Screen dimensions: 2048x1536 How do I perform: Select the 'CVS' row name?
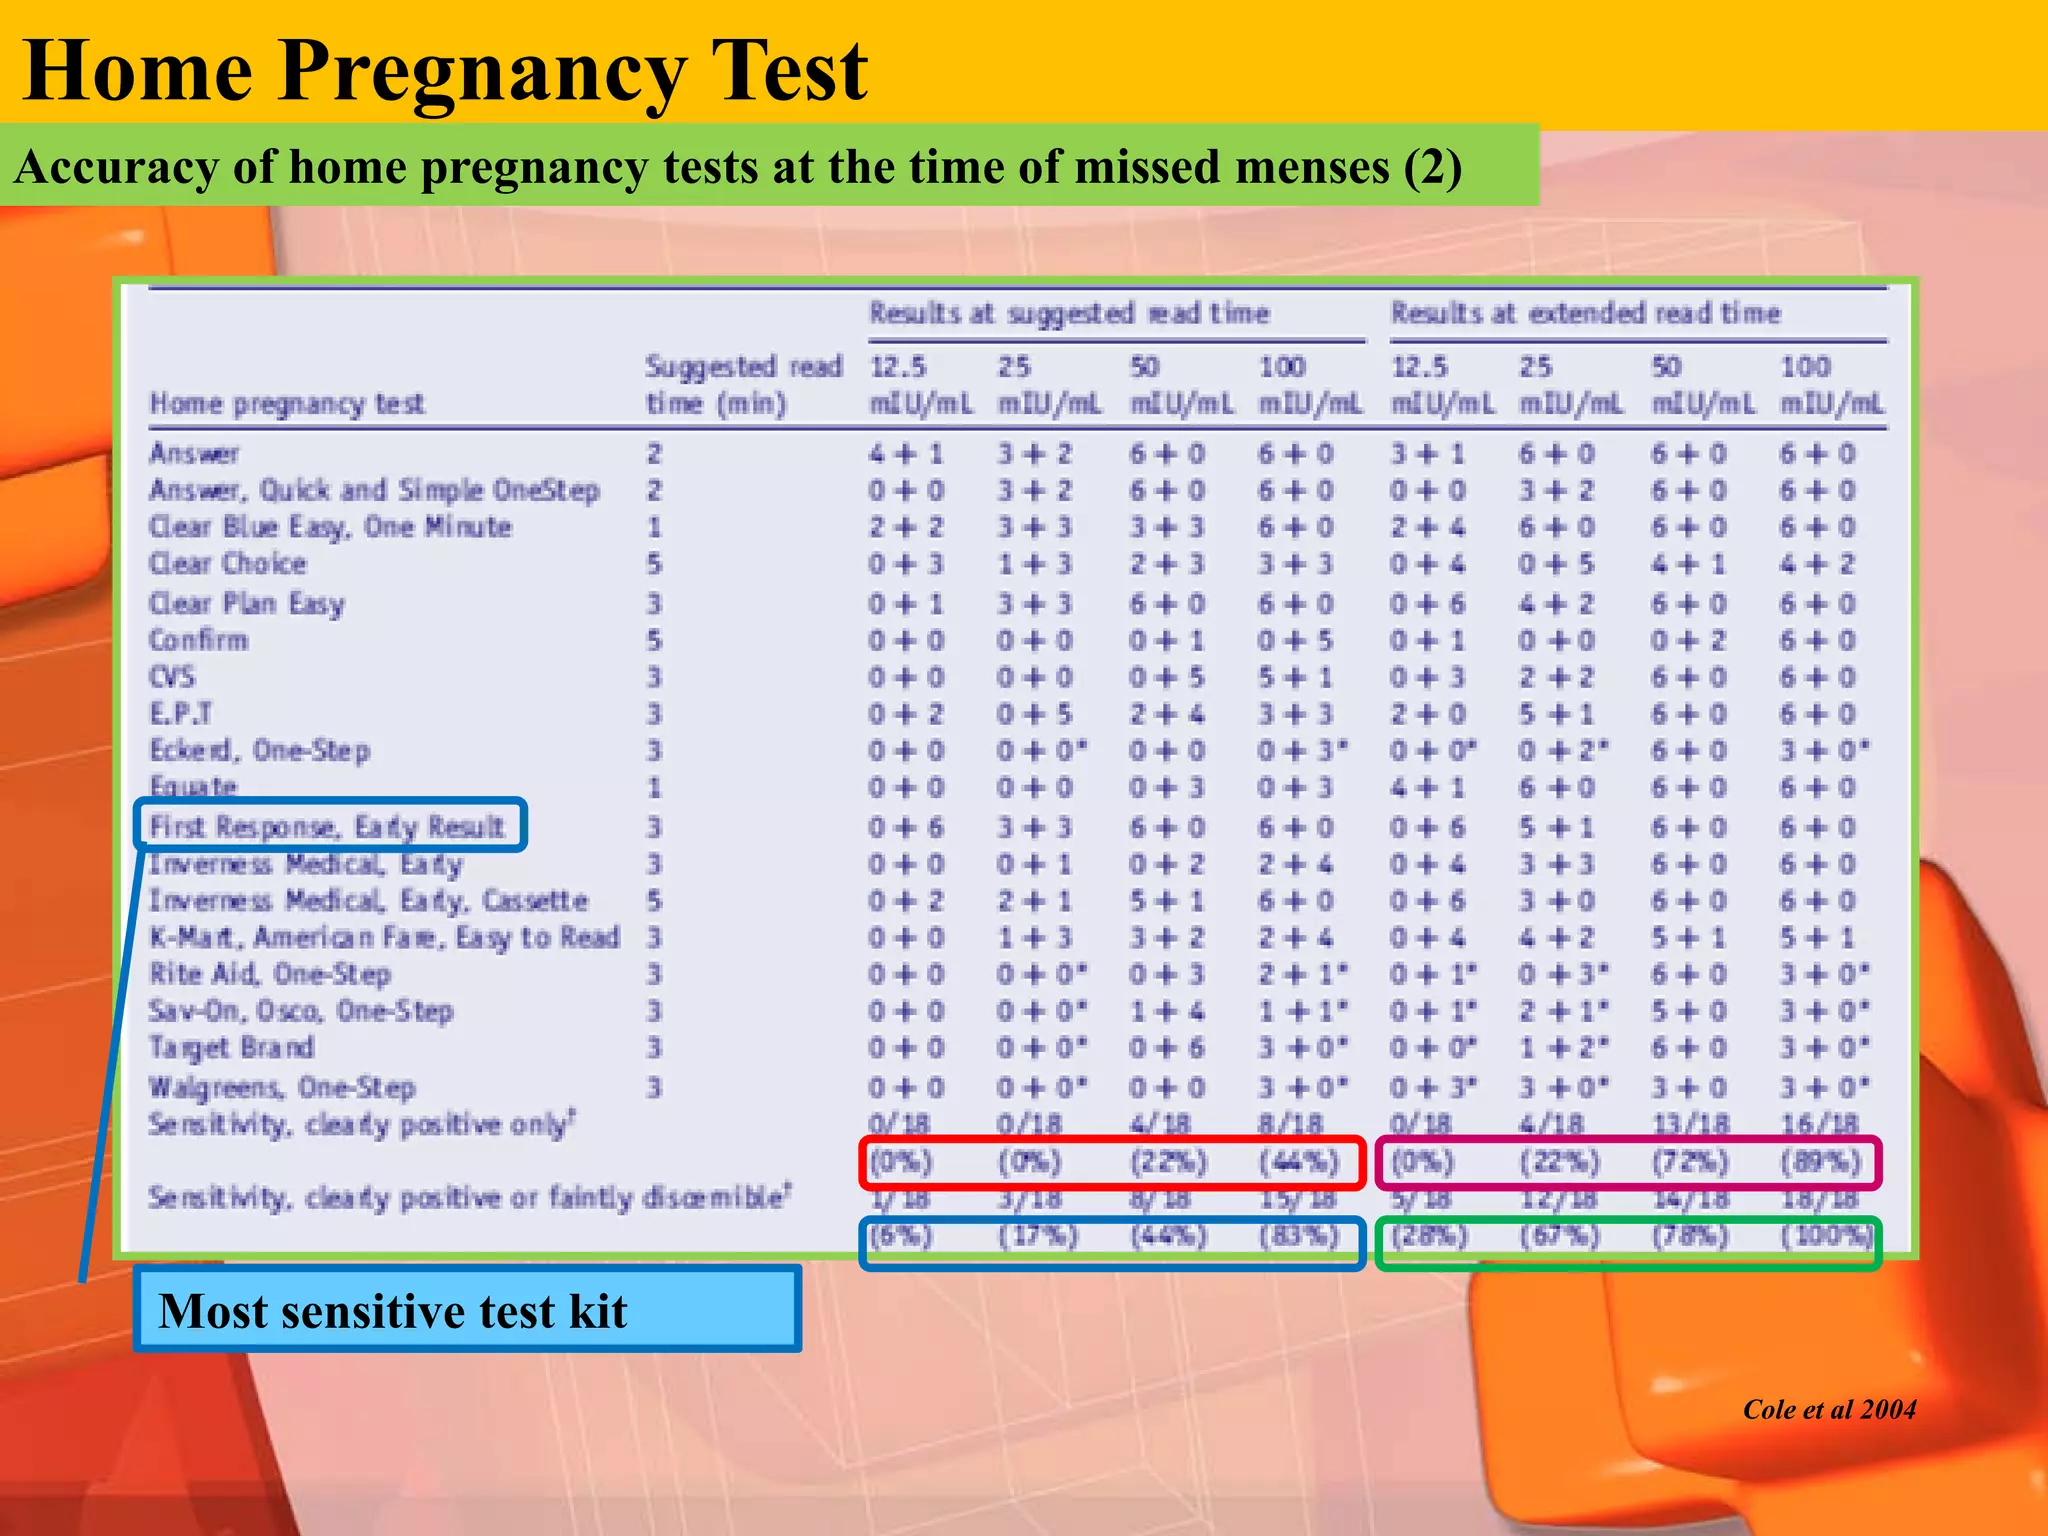point(172,677)
